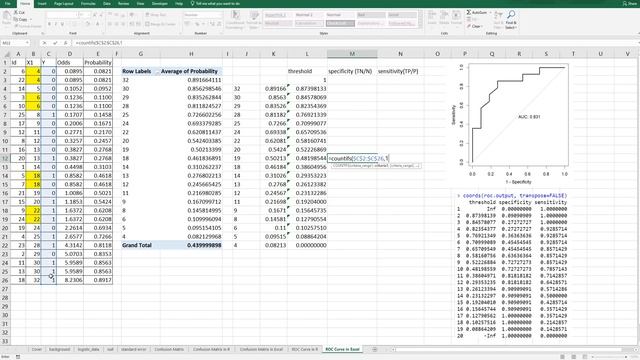Click Merge & Center button

pyautogui.click(x=160, y=24)
